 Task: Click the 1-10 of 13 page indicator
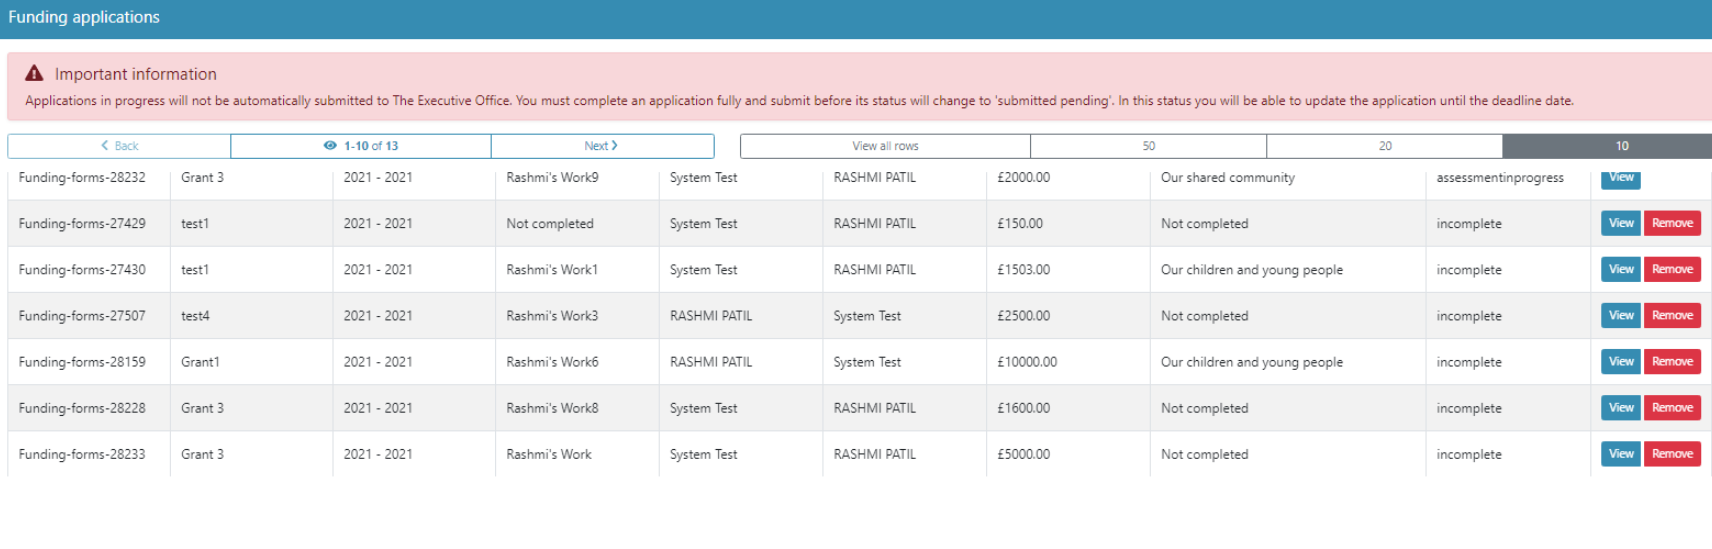pyautogui.click(x=371, y=146)
